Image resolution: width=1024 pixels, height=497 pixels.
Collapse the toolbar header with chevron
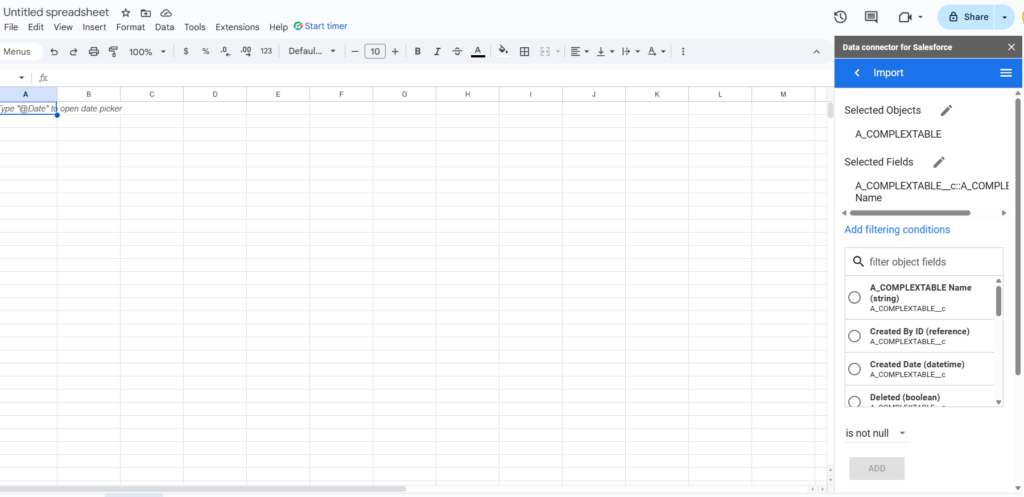tap(816, 52)
